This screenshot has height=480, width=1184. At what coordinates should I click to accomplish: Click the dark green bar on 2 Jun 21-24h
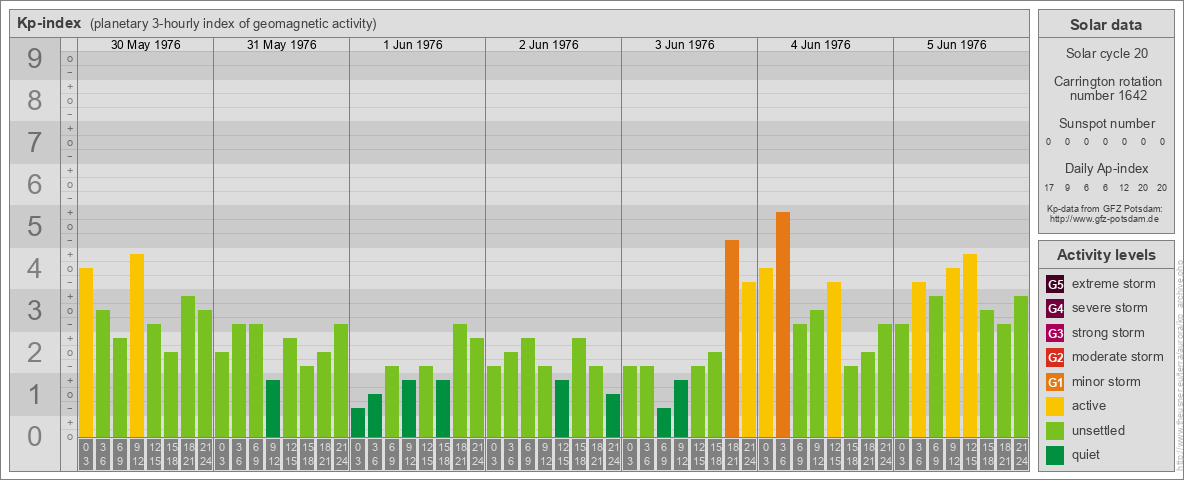(x=613, y=415)
